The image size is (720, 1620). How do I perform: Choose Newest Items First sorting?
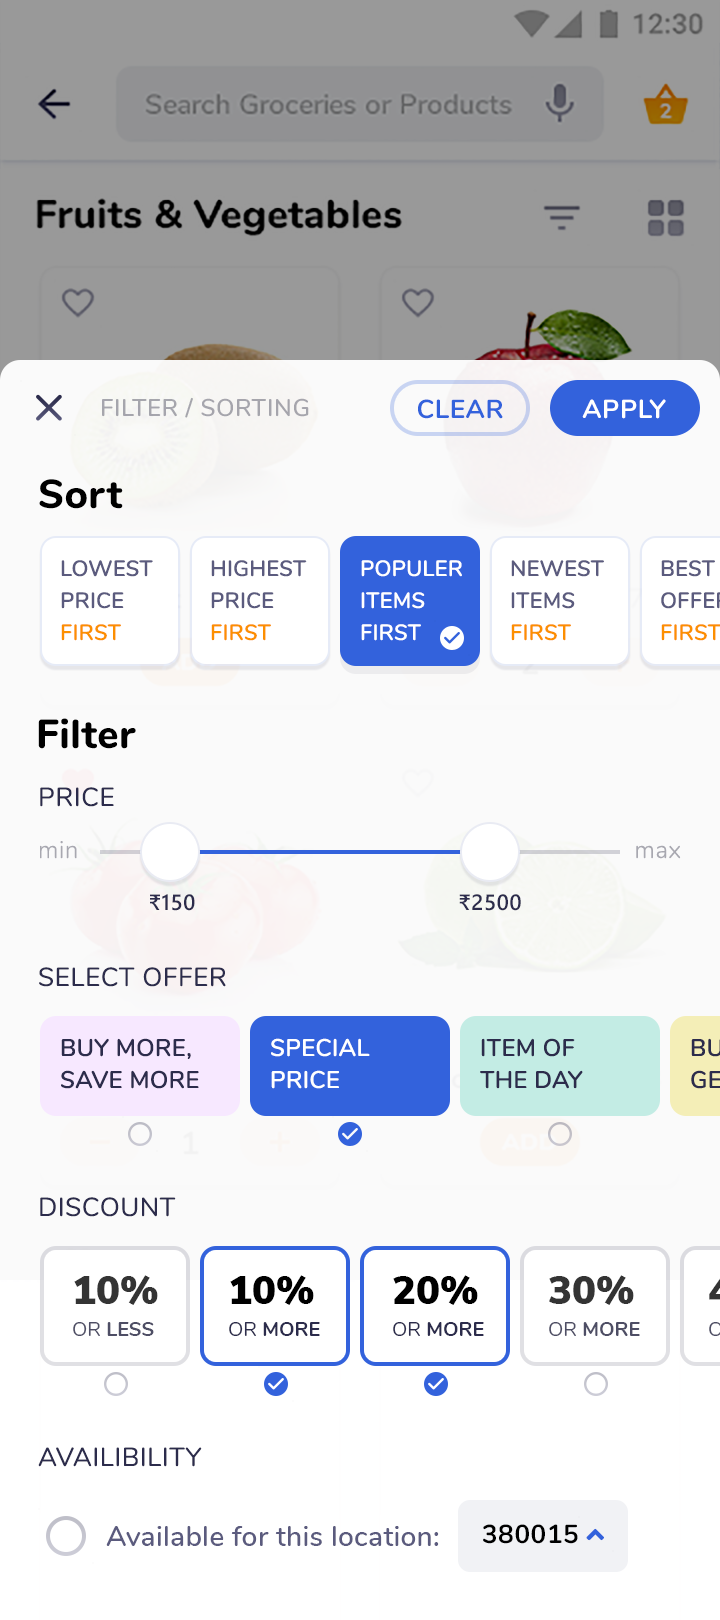(560, 601)
